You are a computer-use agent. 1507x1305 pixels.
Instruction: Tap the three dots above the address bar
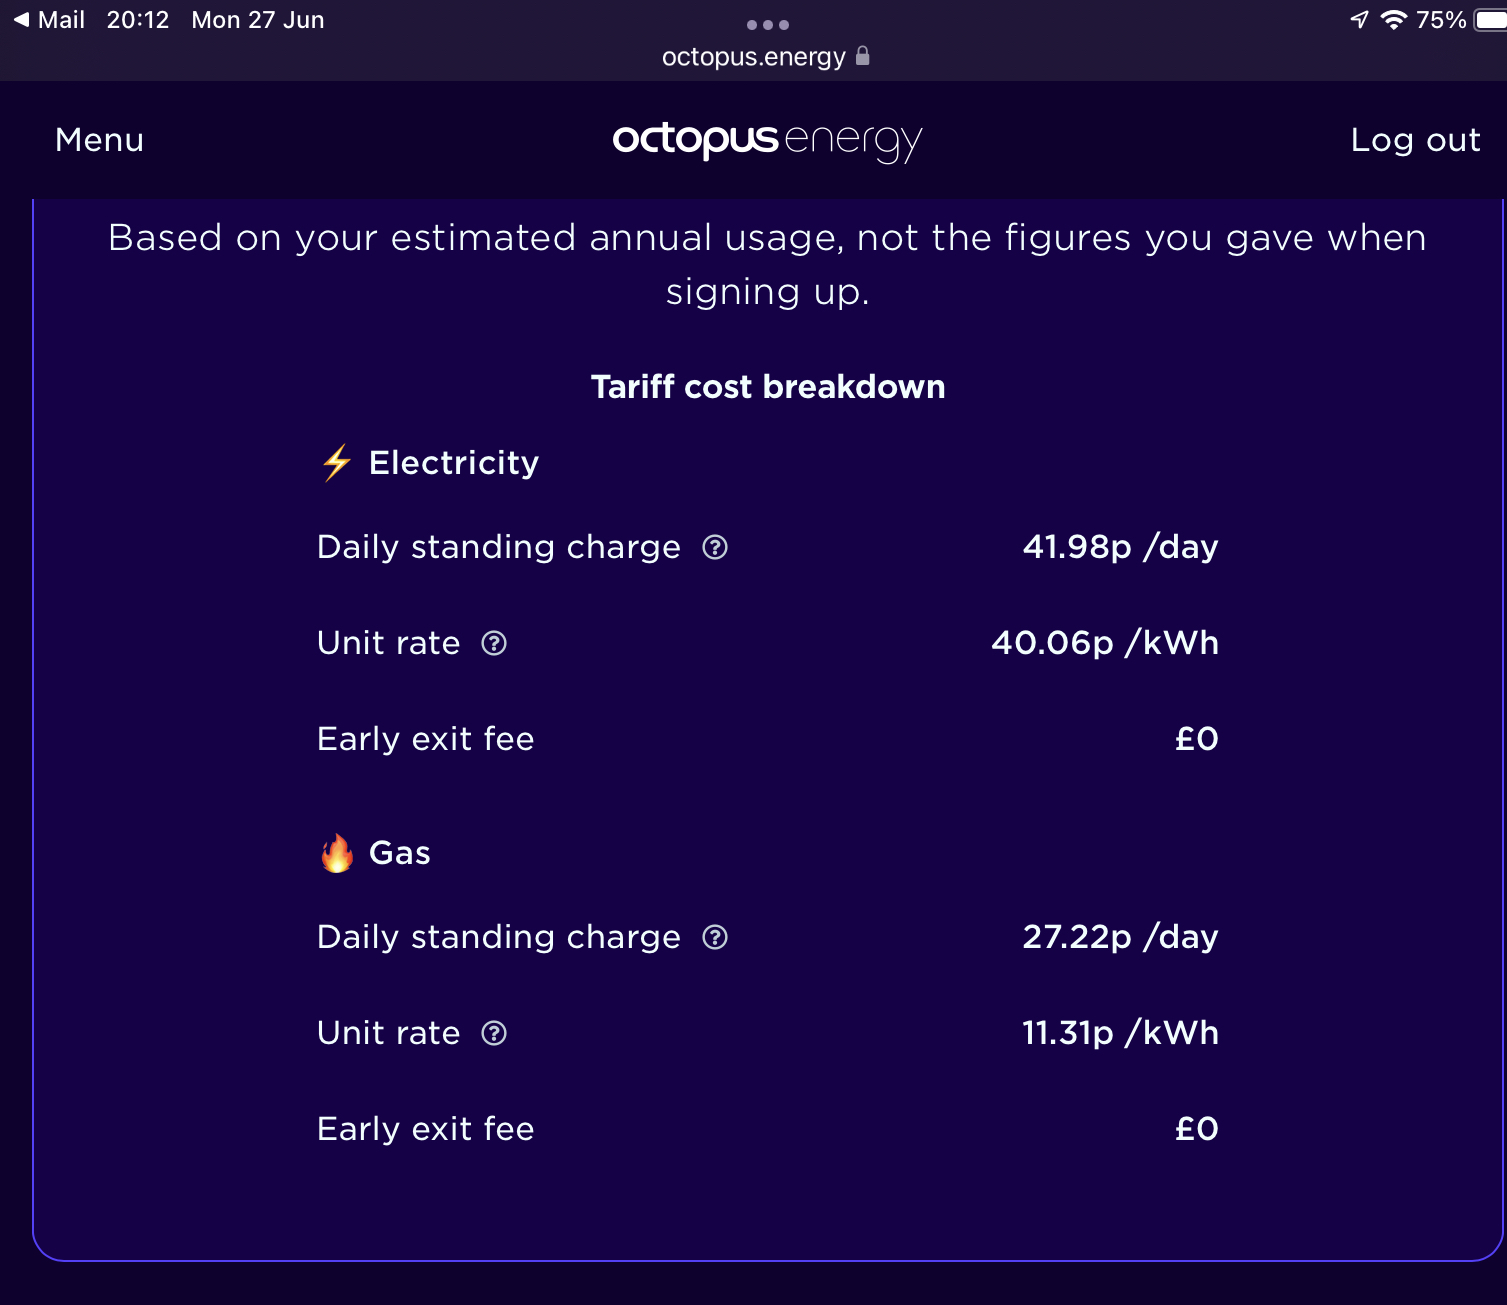tap(768, 25)
